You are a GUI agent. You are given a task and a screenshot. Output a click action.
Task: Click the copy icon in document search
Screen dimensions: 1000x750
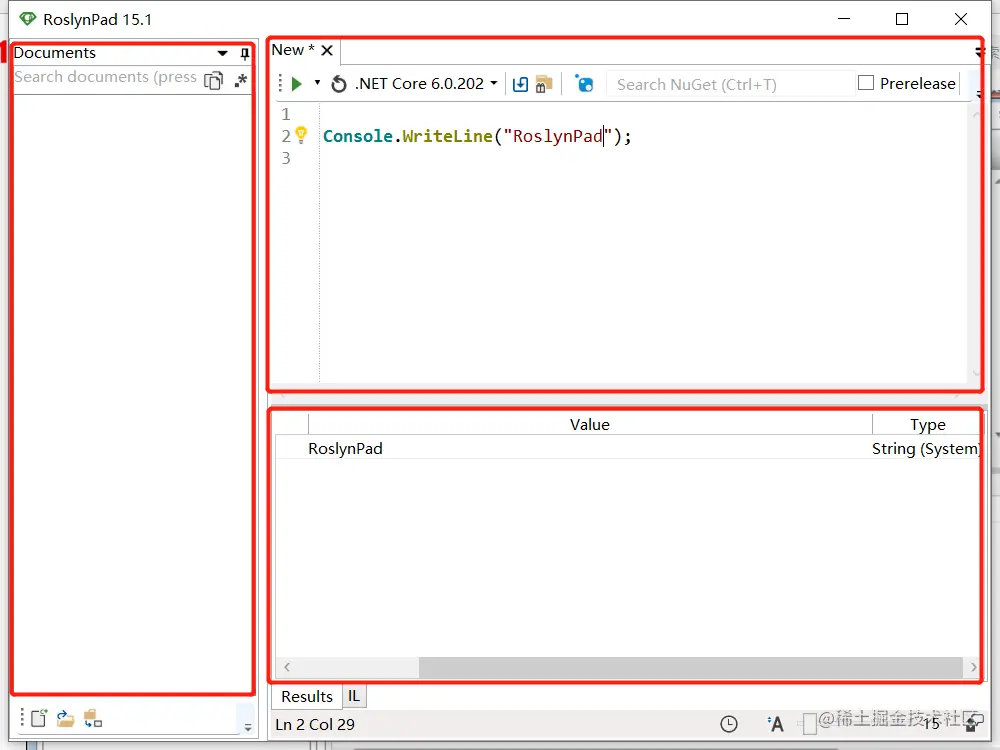214,80
